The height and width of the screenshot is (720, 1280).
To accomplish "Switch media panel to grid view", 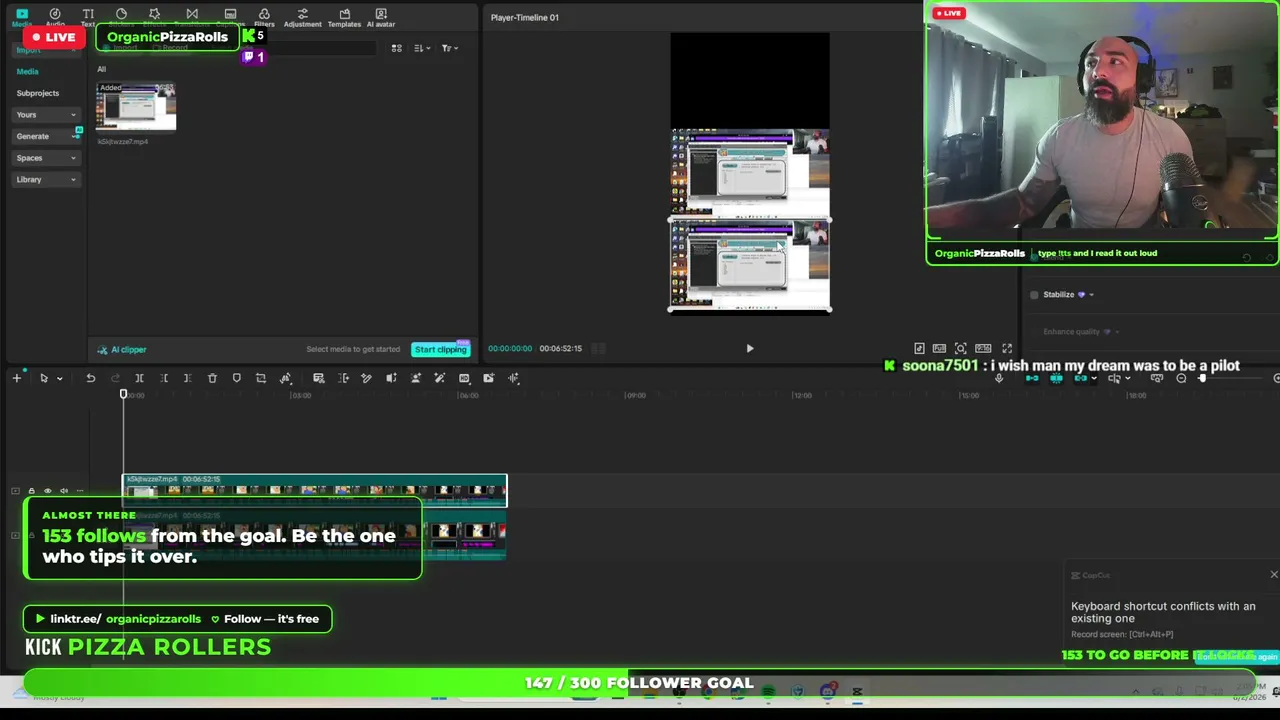I will click(x=397, y=48).
